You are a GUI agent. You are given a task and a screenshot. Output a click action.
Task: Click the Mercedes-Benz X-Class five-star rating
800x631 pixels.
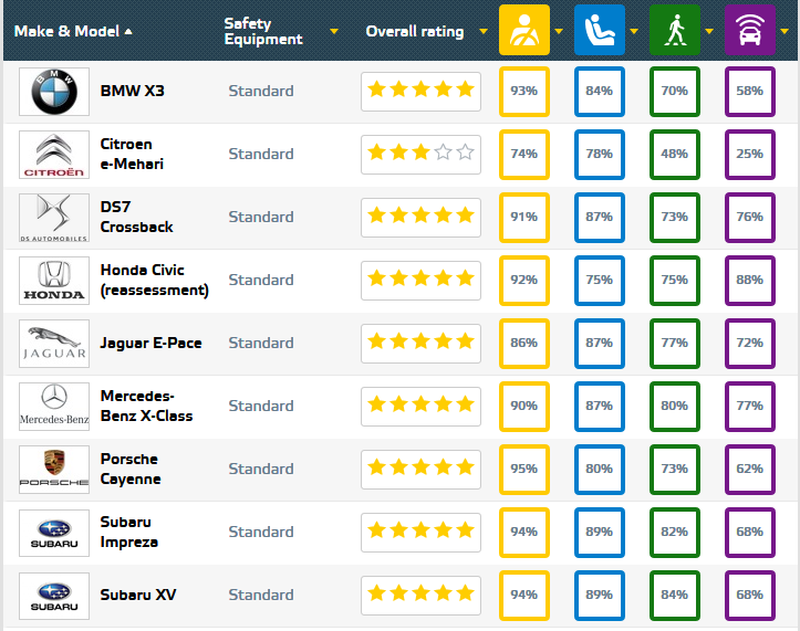pyautogui.click(x=420, y=406)
